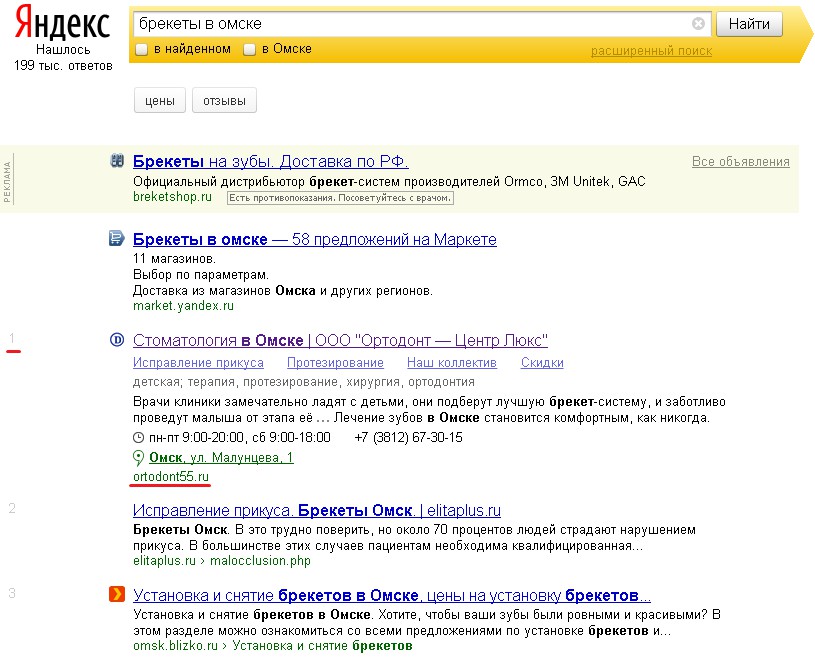Visit omsk.blizko.ru green URL

(175, 646)
